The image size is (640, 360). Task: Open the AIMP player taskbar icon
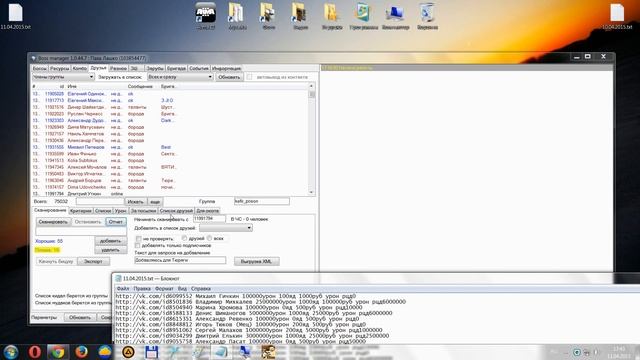point(128,351)
